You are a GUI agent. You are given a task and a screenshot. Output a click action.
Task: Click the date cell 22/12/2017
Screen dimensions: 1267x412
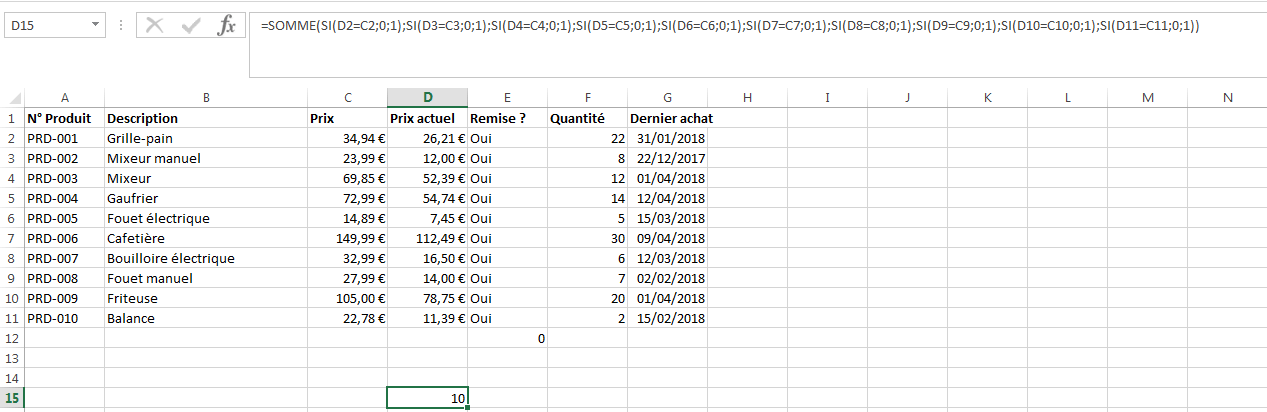[667, 158]
